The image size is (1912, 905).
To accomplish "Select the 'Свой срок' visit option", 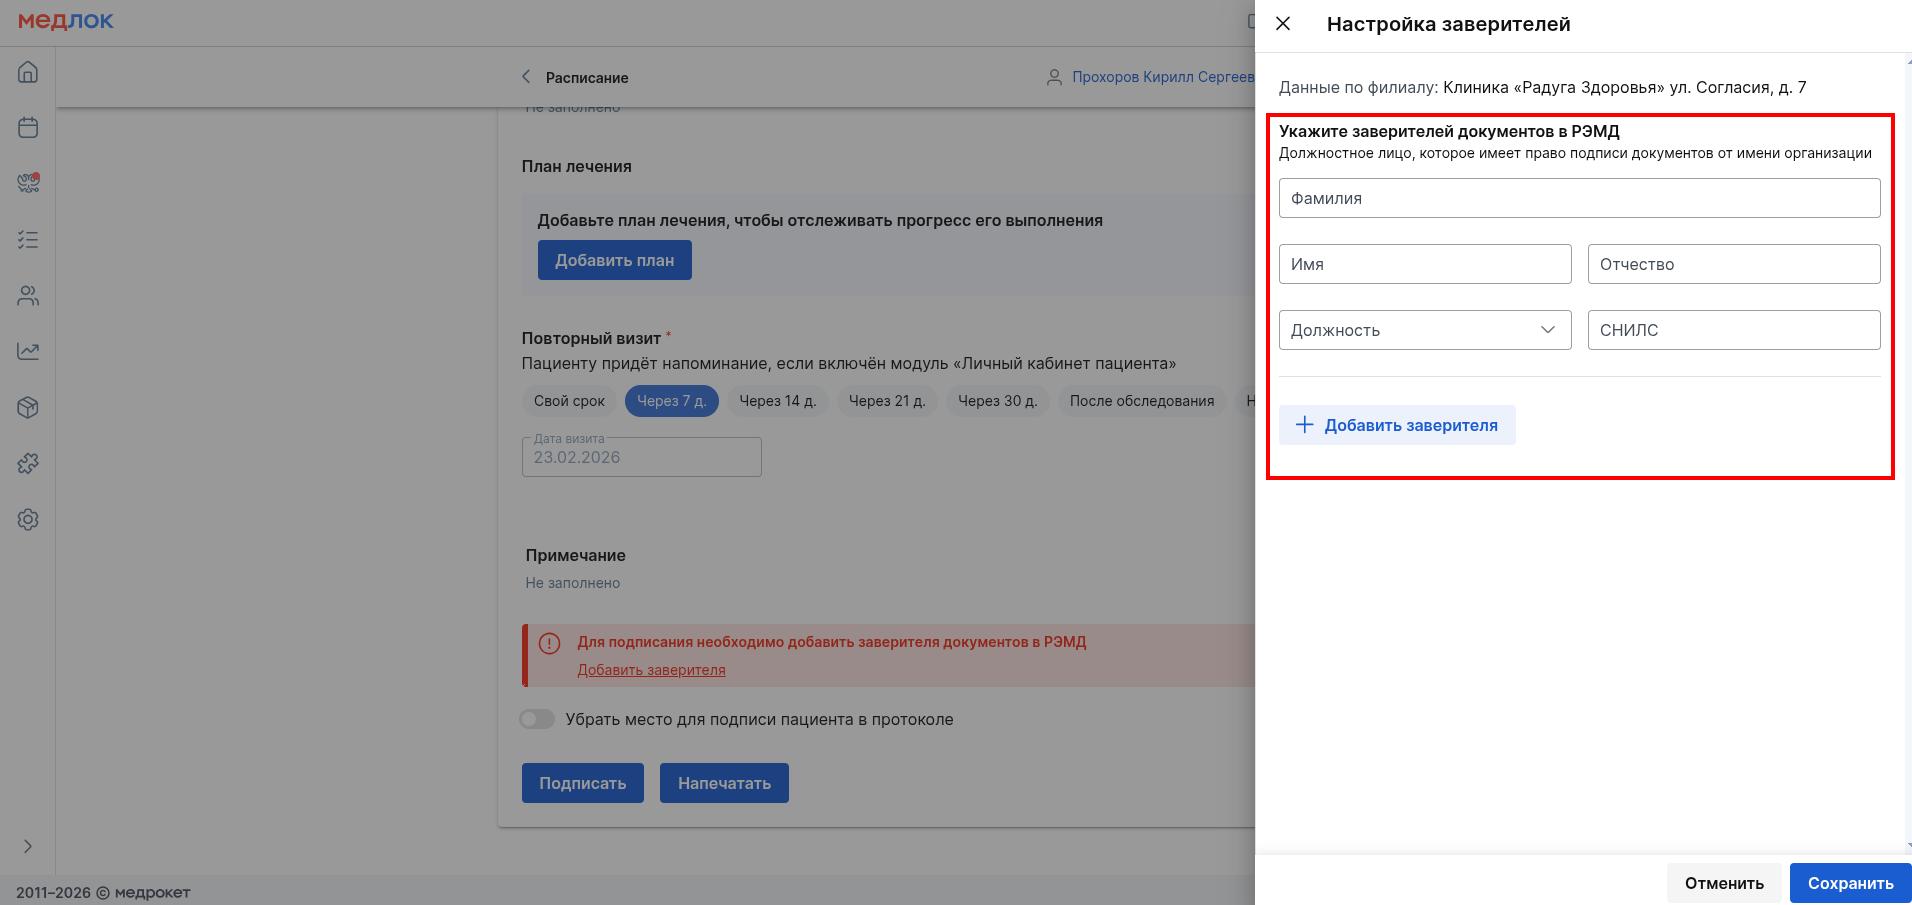I will 569,401.
